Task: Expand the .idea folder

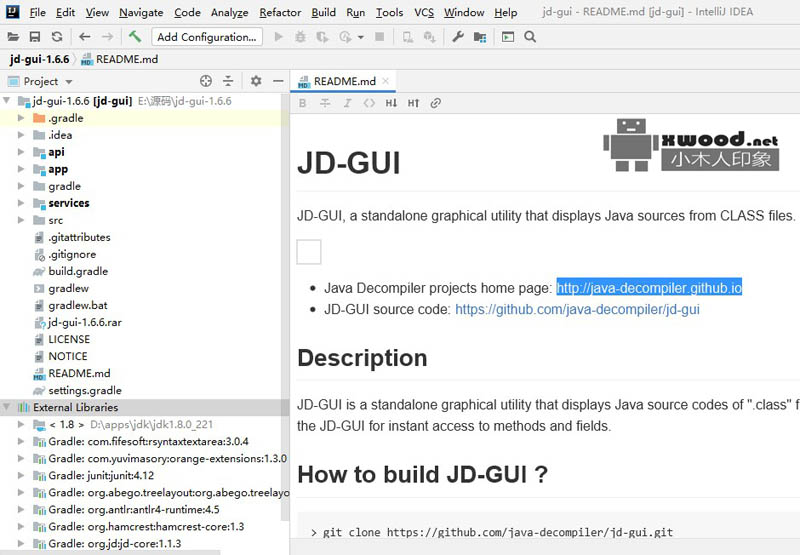Action: pyautogui.click(x=21, y=135)
